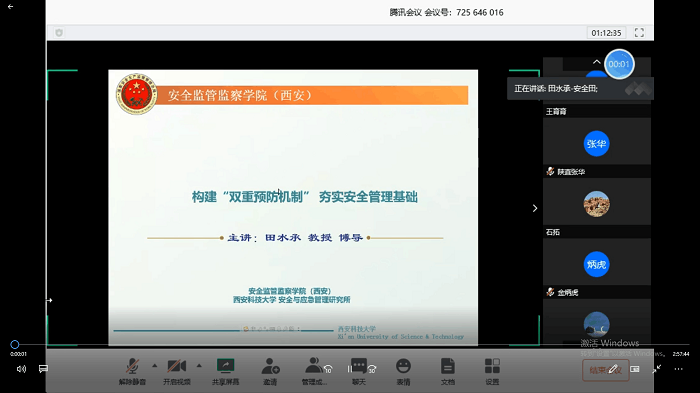Screen dimensions: 700x393
Task: Turn on camera via 开启视频
Action: (x=177, y=372)
